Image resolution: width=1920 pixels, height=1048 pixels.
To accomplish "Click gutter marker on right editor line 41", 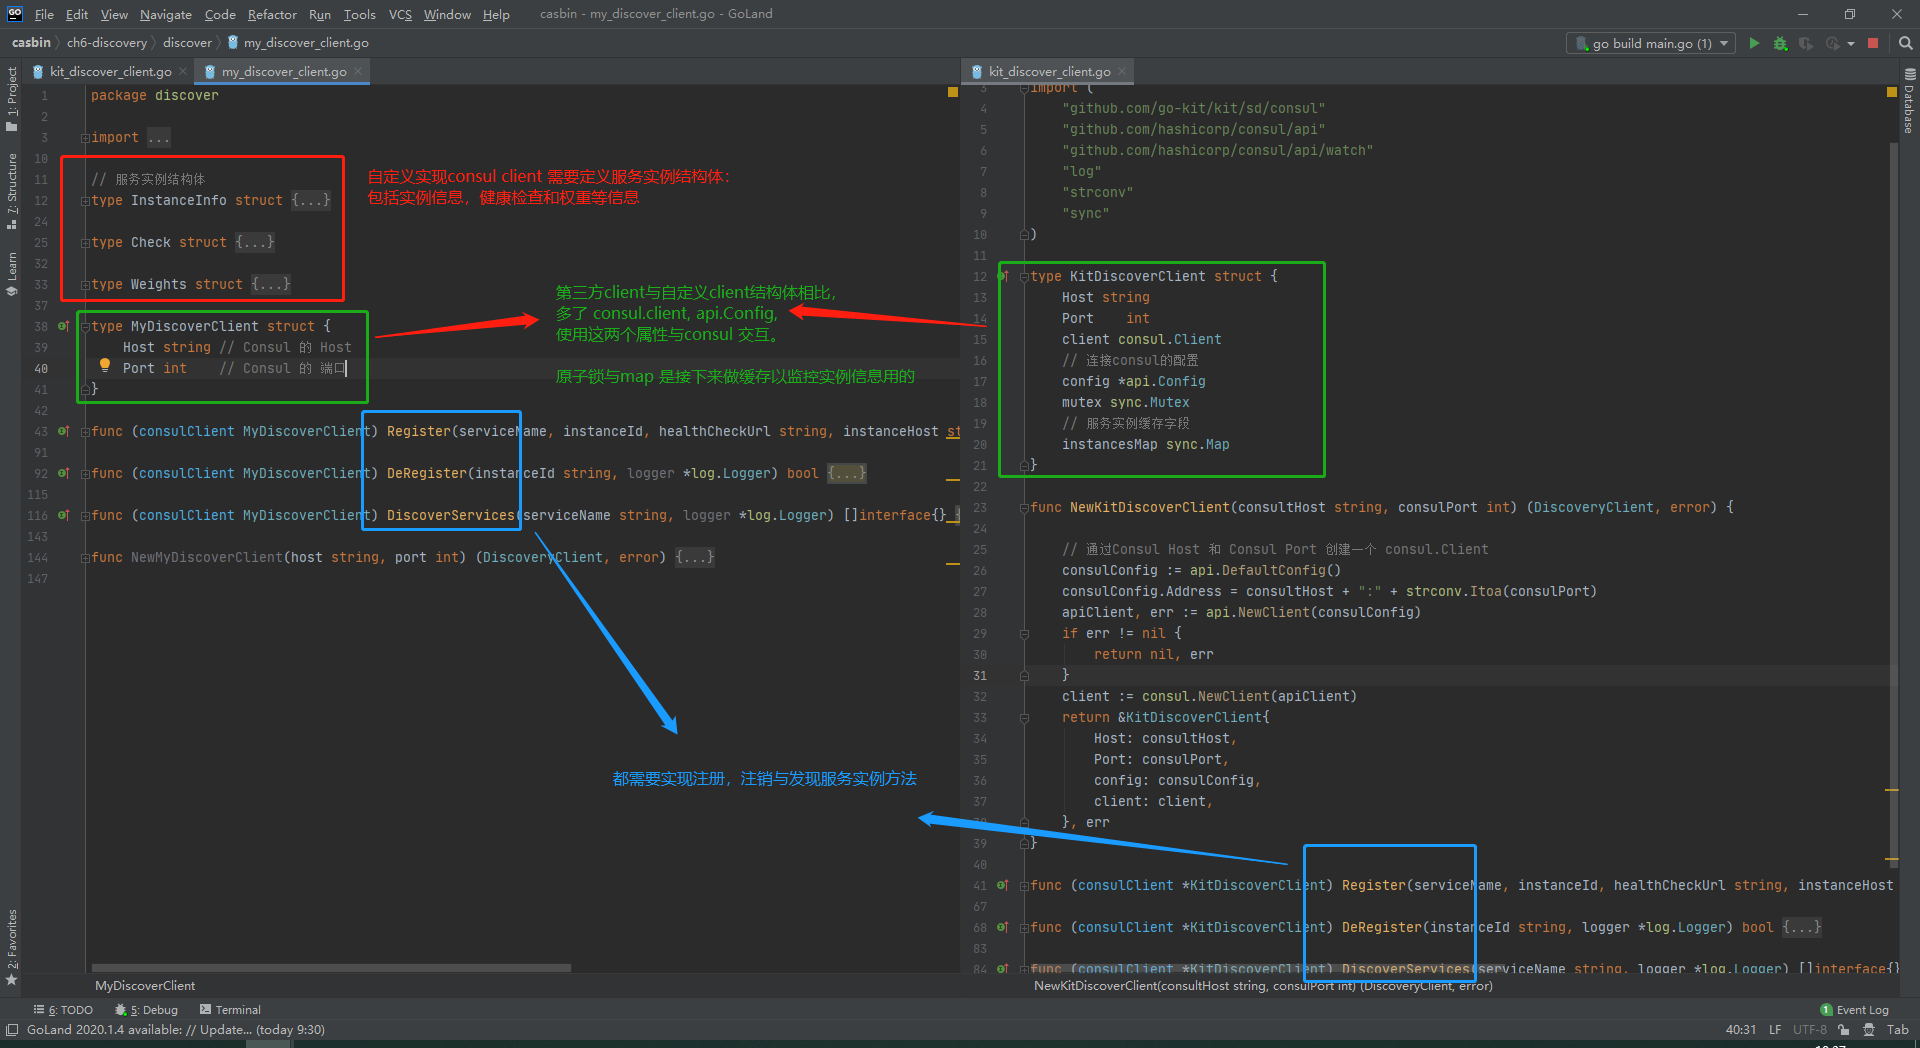I will point(1003,885).
